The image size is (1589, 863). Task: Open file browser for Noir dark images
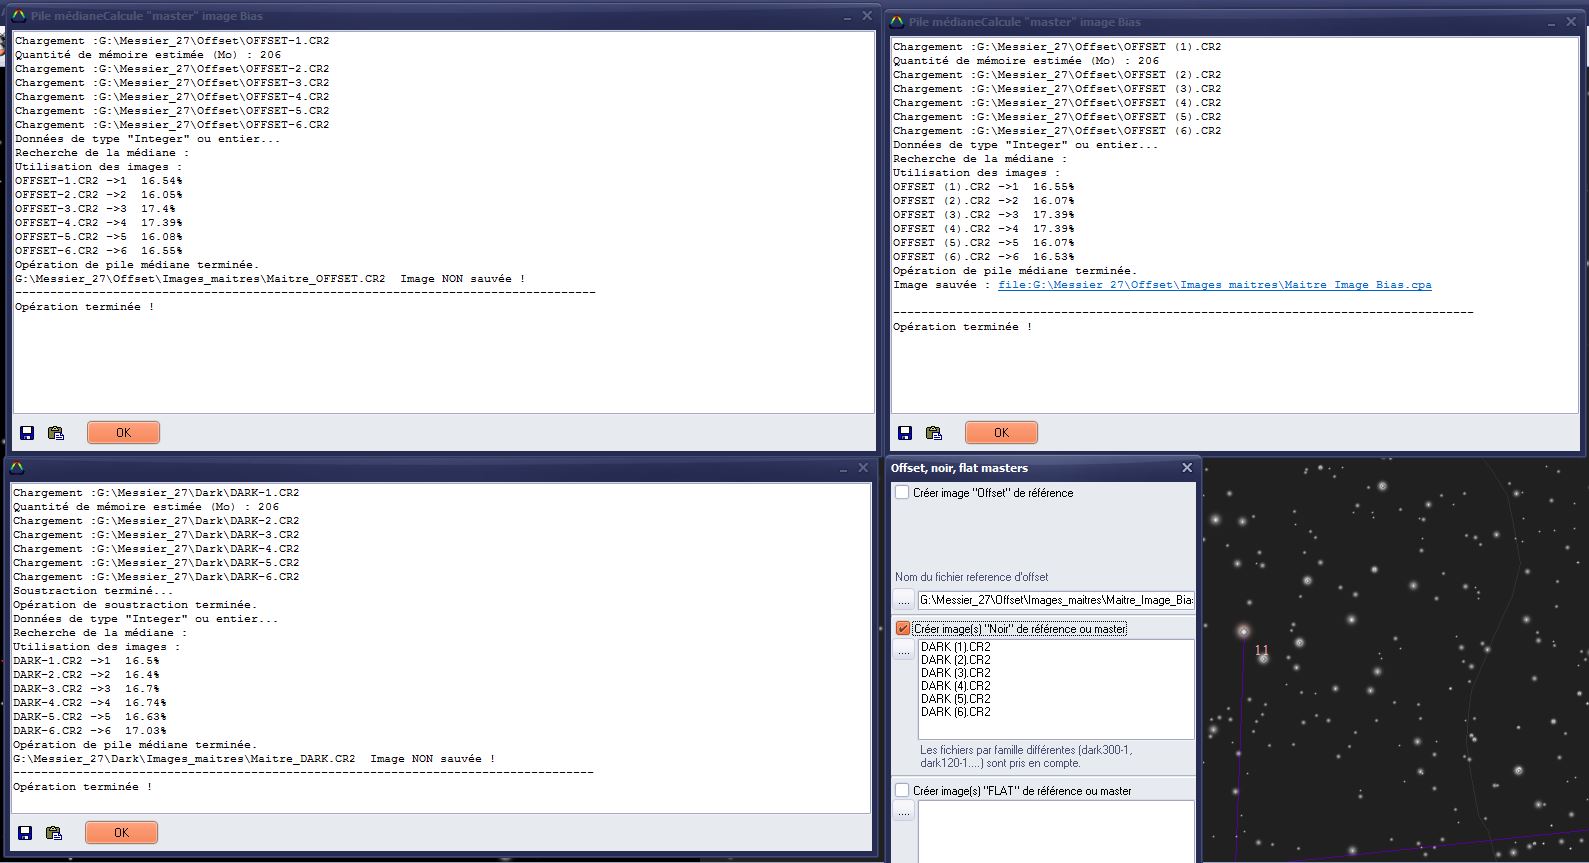[904, 650]
